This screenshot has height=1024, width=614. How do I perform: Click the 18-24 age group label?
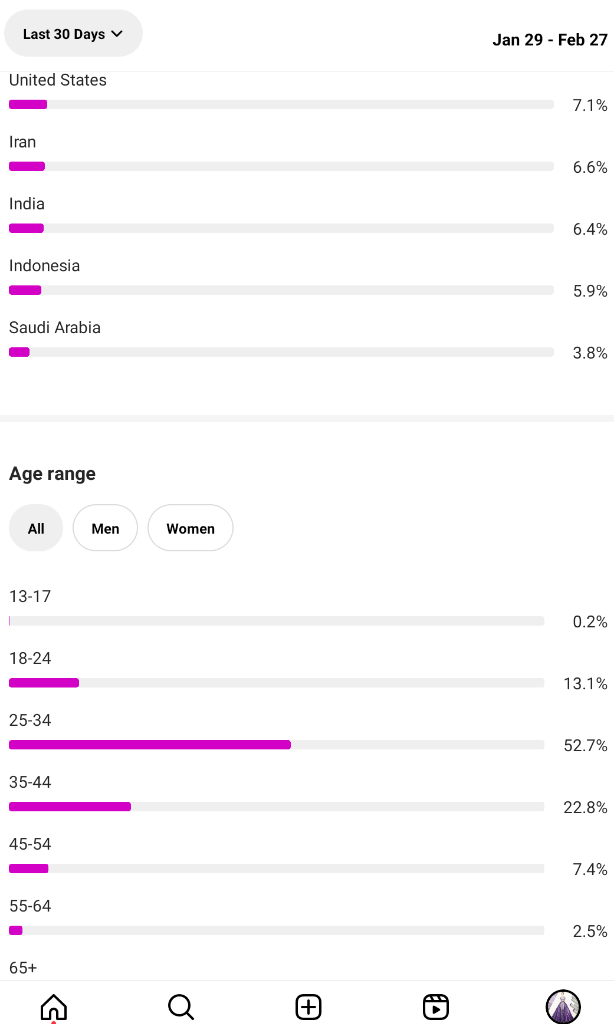[x=30, y=658]
